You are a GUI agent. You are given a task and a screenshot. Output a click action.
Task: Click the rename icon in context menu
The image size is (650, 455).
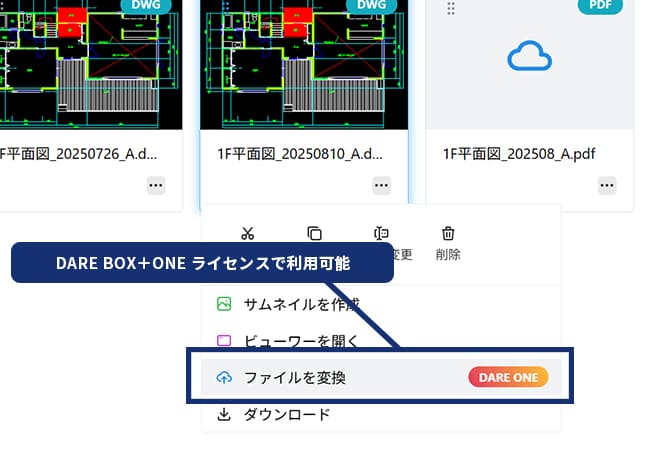(x=381, y=234)
